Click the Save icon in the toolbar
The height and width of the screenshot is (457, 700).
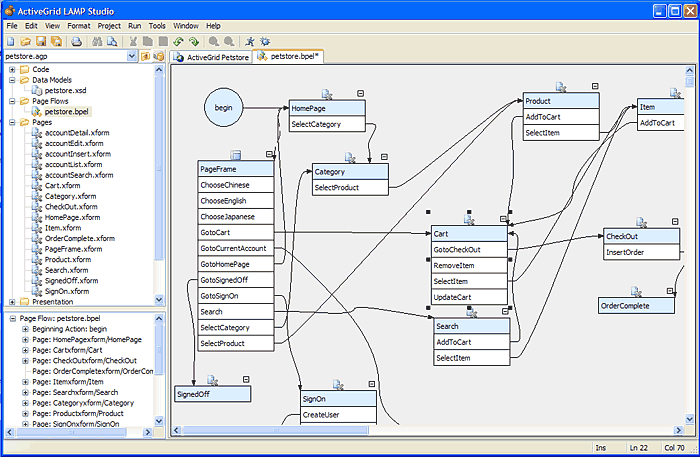click(x=41, y=41)
